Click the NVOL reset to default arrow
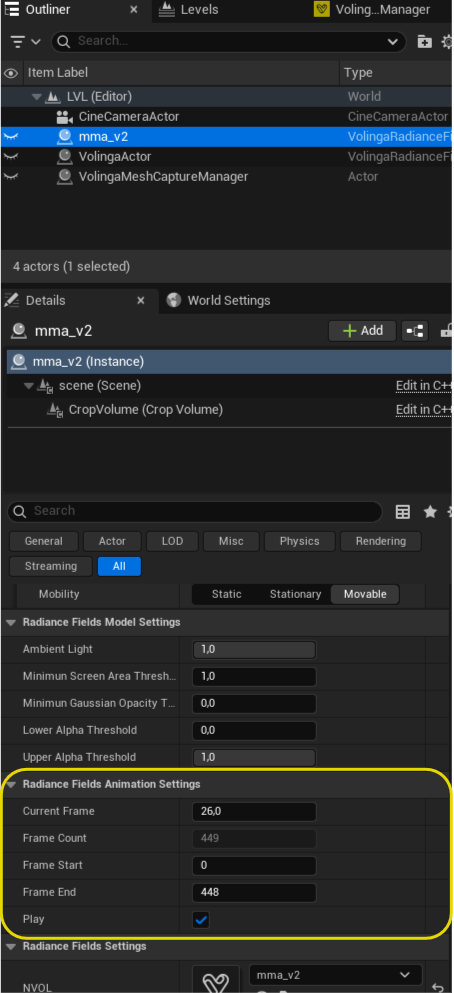Viewport: 454px width, 993px height. click(x=438, y=986)
